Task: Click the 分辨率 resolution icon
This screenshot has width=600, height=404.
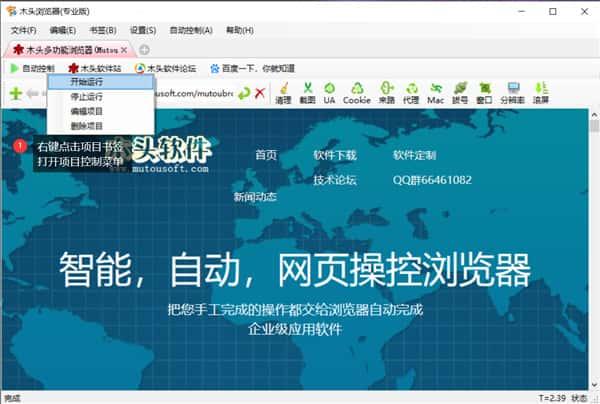Action: 512,92
